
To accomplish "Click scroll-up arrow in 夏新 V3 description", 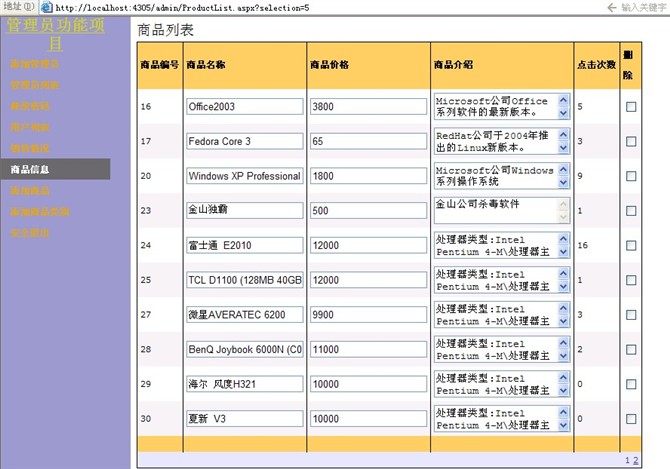I will [x=564, y=412].
